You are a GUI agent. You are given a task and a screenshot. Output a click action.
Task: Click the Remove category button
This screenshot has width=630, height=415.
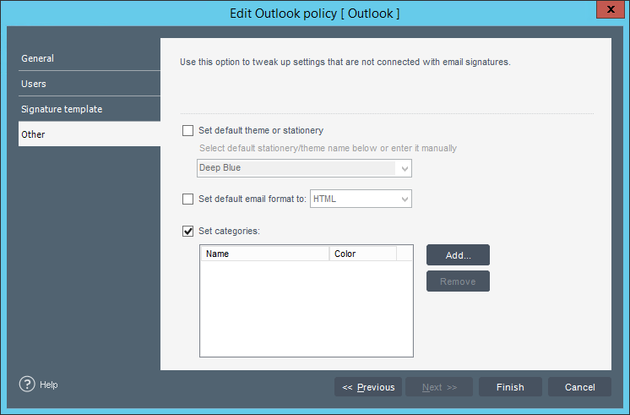458,281
